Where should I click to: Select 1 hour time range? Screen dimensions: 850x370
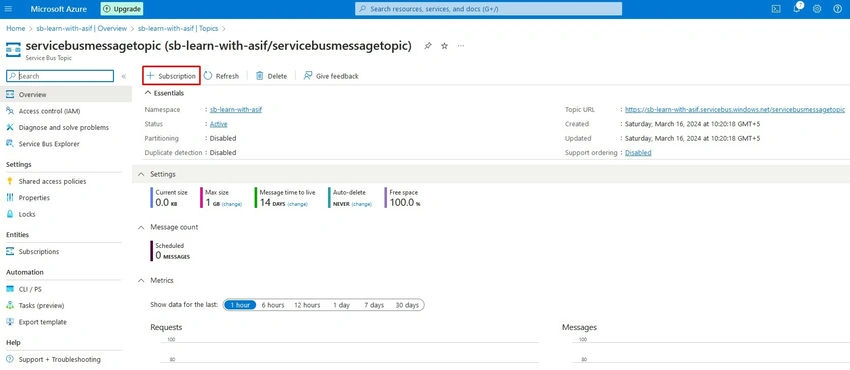click(240, 305)
